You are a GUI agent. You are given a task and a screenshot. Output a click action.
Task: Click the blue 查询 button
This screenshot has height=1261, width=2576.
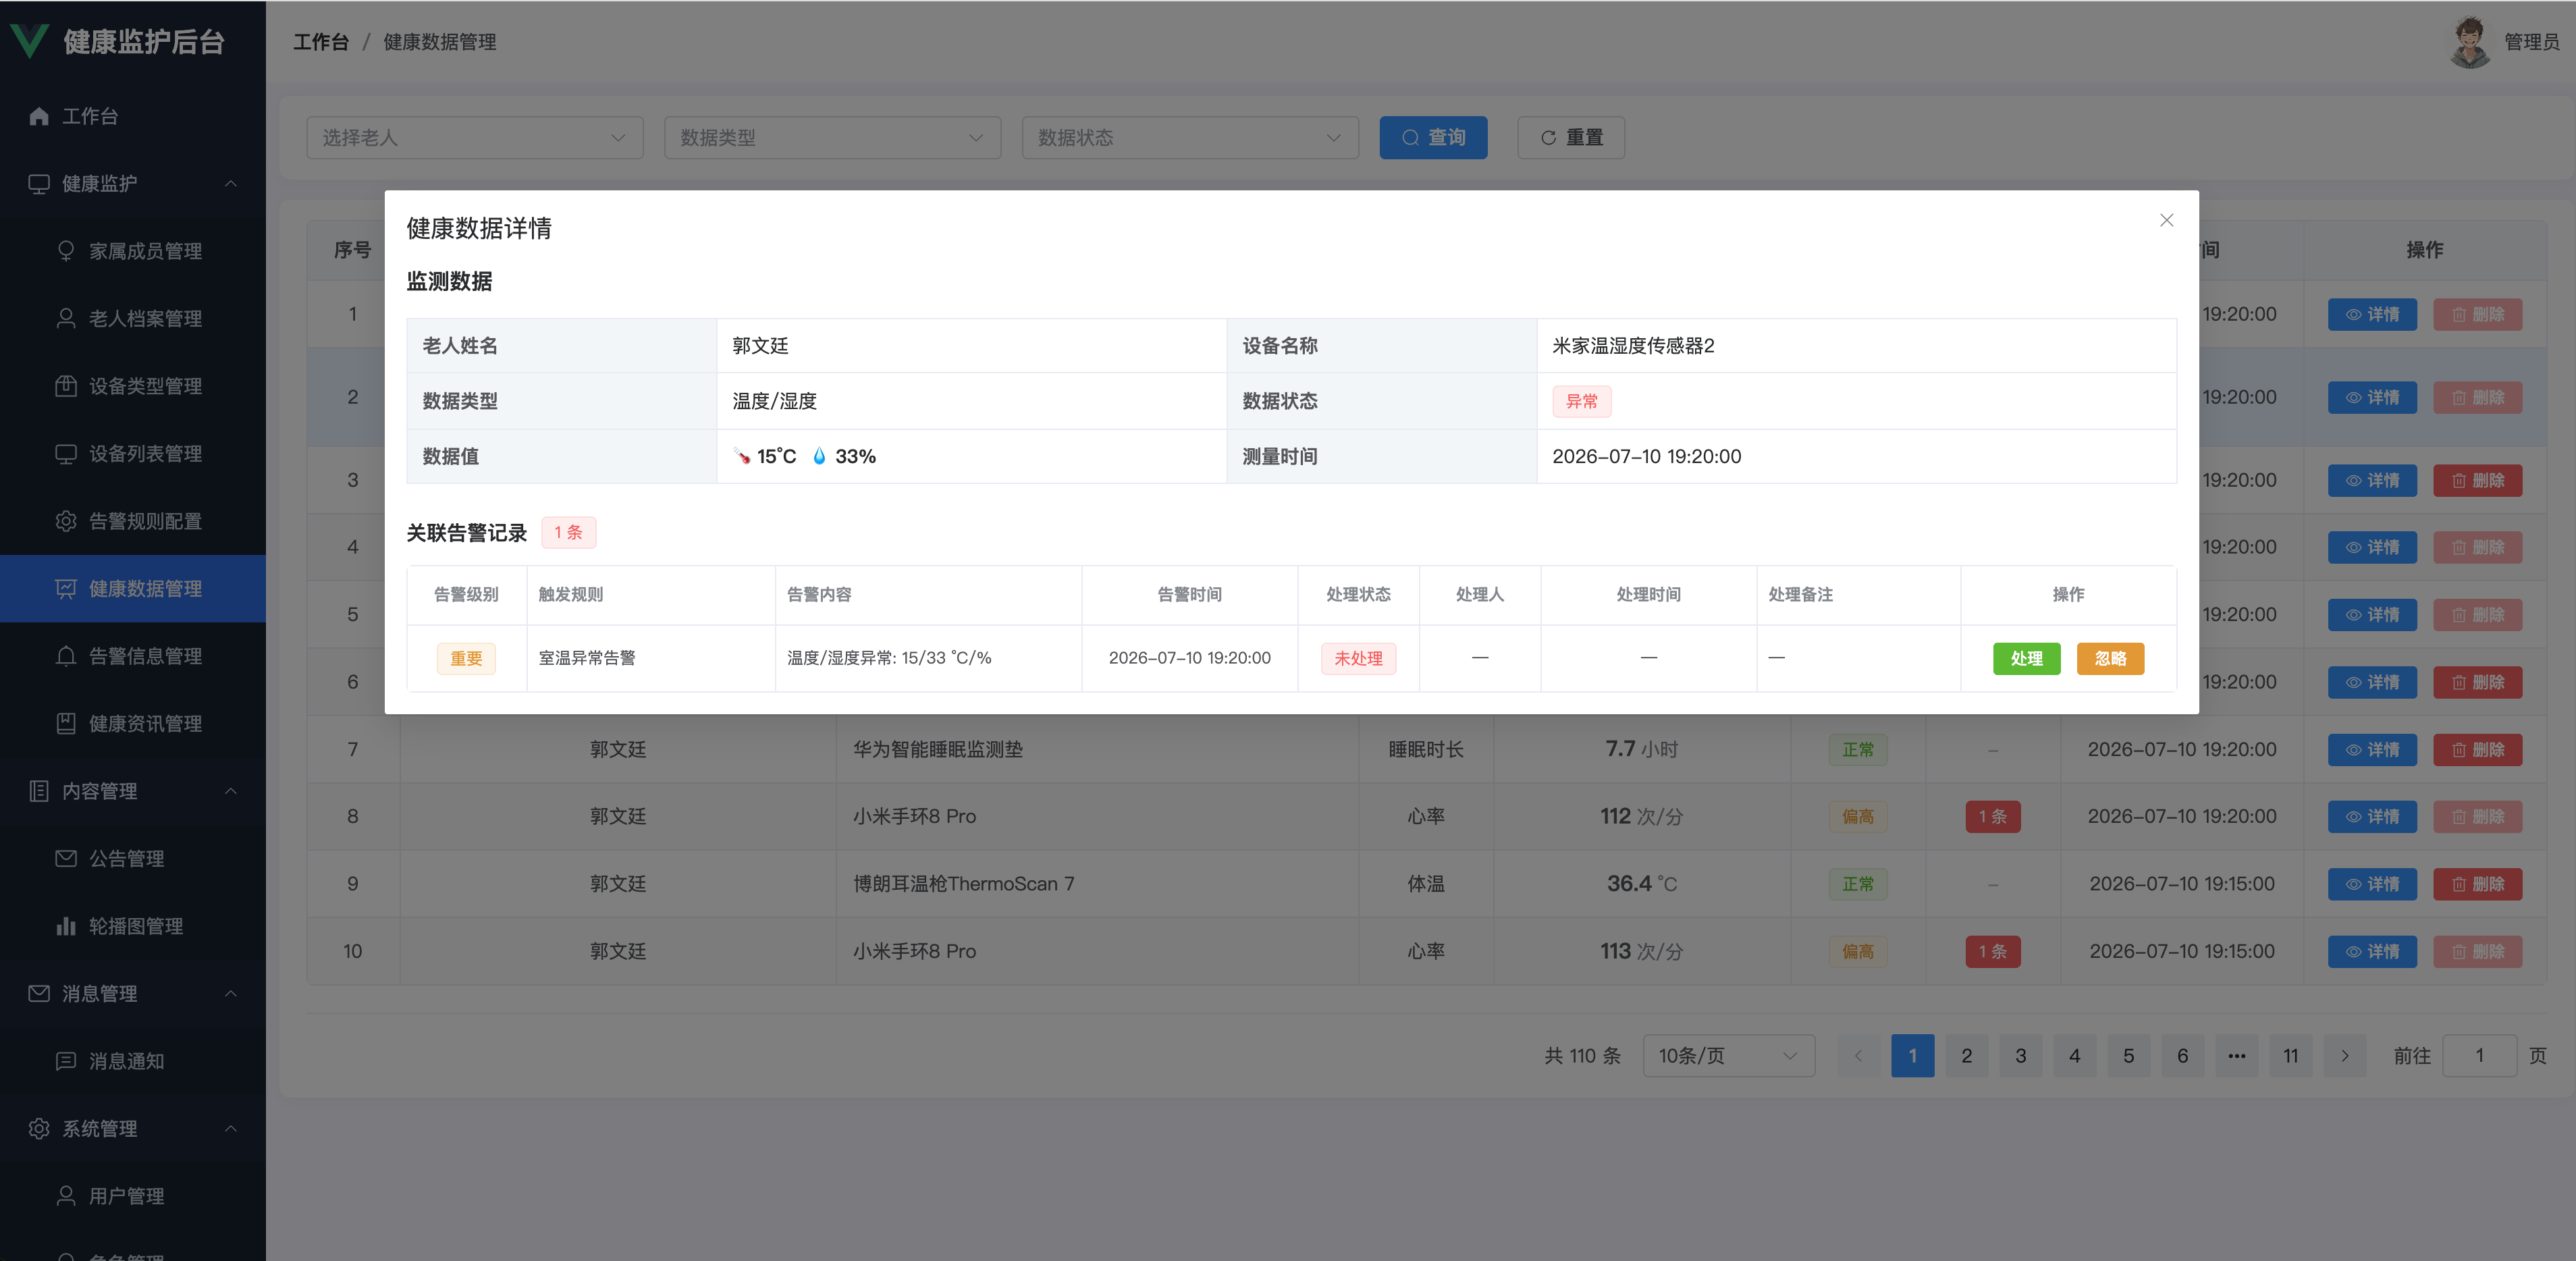click(x=1433, y=138)
